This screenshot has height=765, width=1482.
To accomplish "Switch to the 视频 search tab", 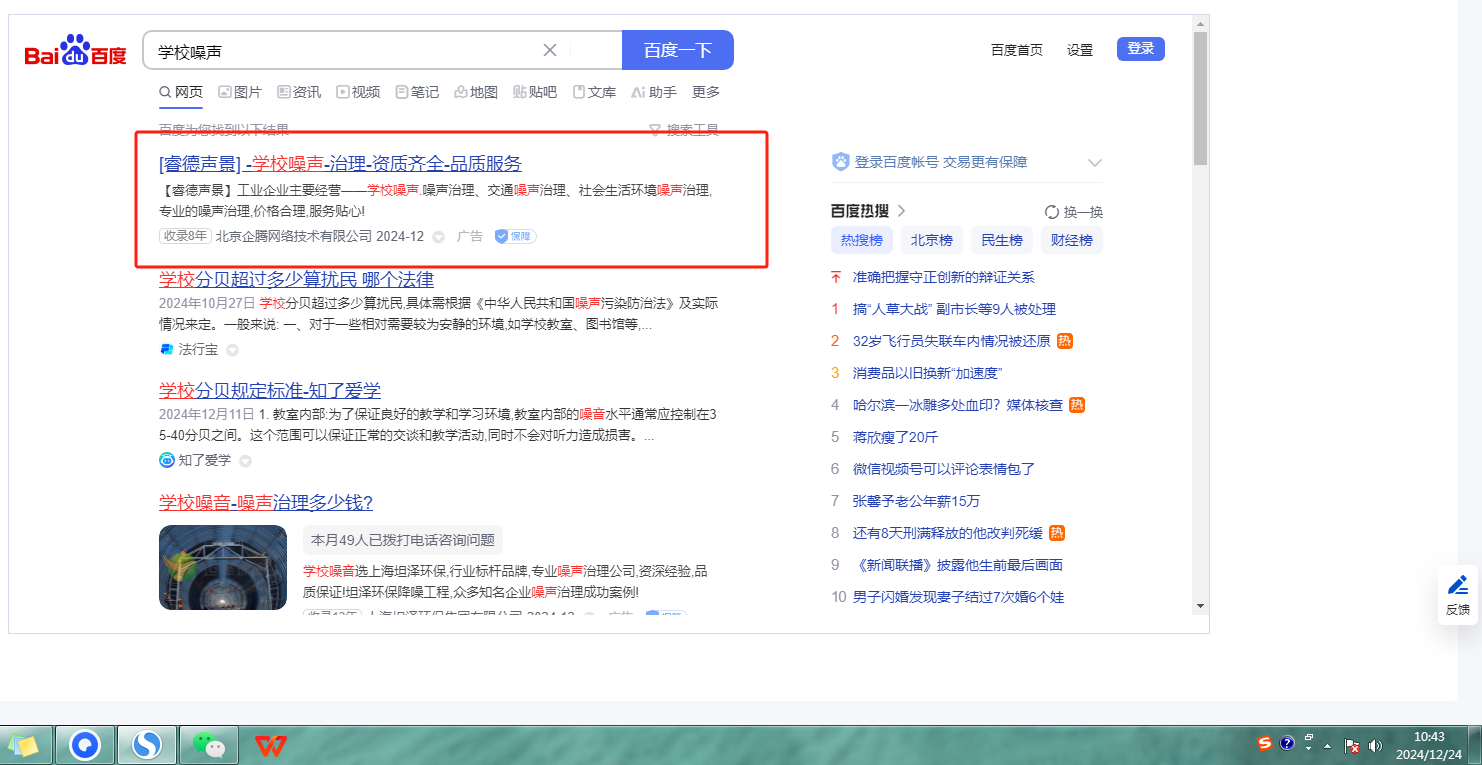I will click(x=358, y=92).
